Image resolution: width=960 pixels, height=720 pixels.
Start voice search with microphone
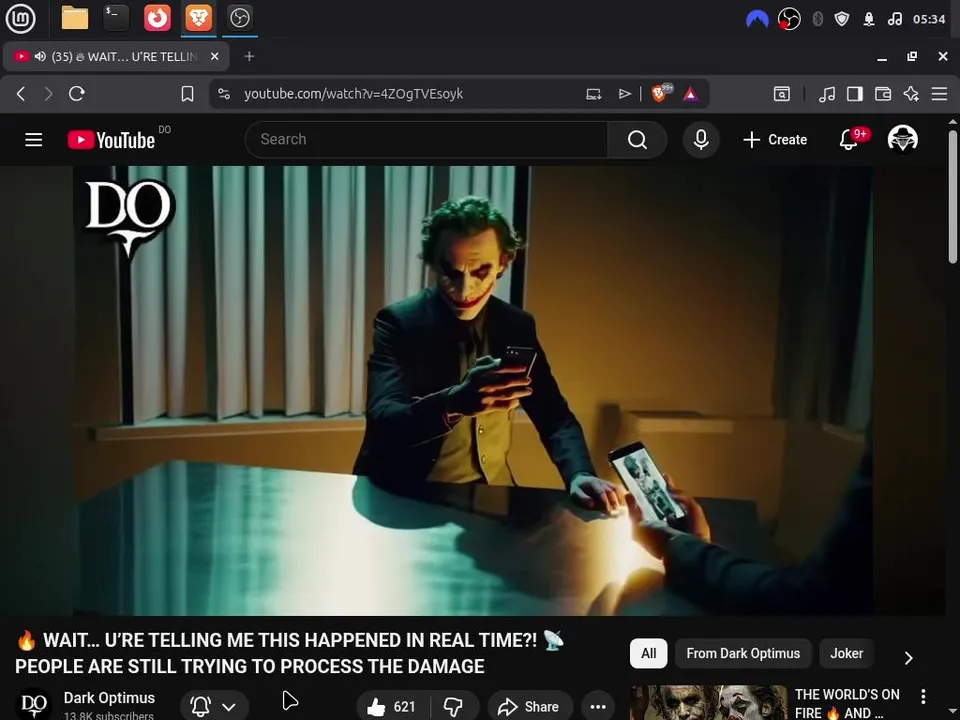[701, 140]
